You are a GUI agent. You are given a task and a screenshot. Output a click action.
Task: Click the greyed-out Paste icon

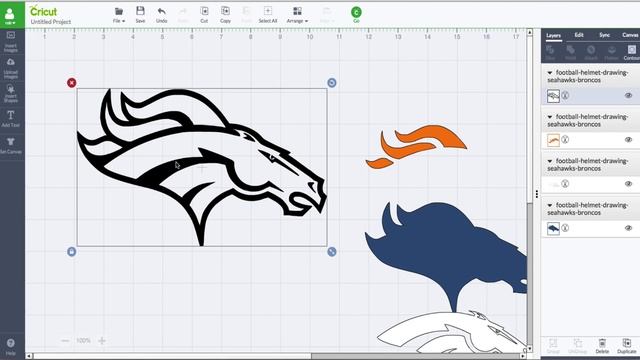[247, 15]
